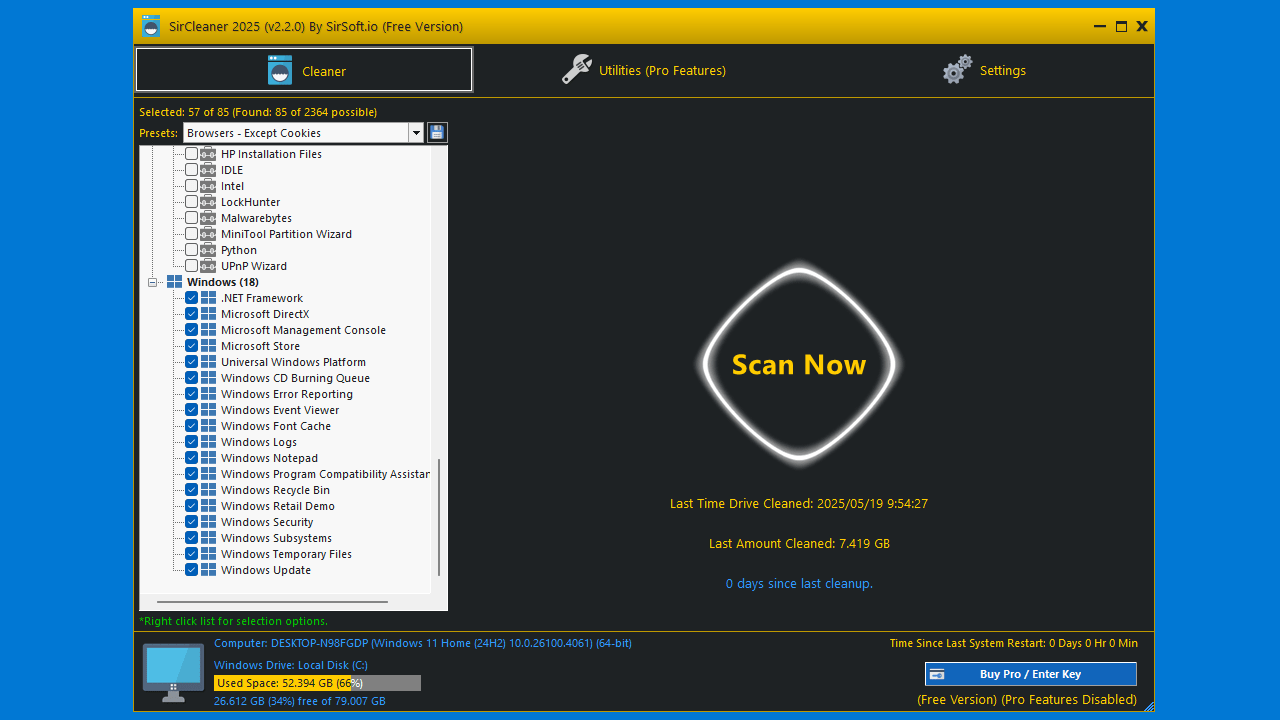Image resolution: width=1280 pixels, height=720 pixels.
Task: Click the wrench Utilities icon
Action: click(577, 69)
